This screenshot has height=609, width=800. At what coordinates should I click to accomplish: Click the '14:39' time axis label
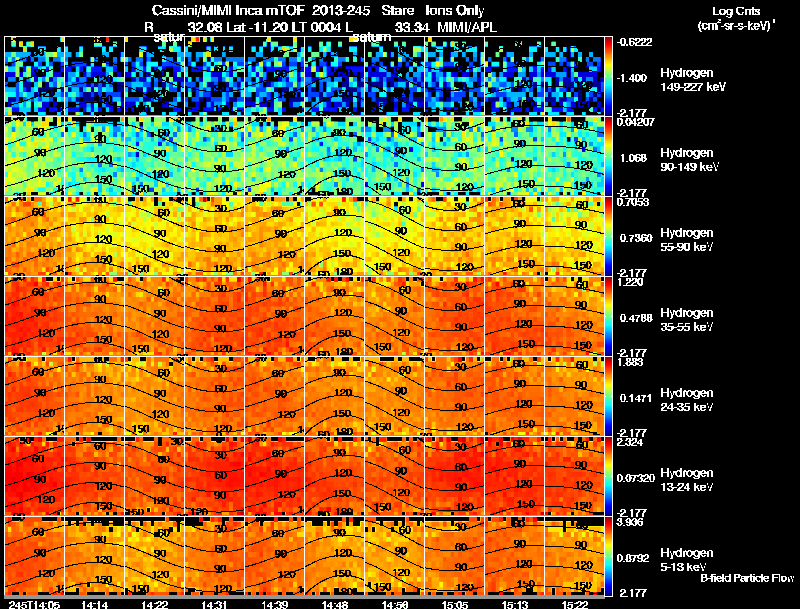[x=274, y=604]
